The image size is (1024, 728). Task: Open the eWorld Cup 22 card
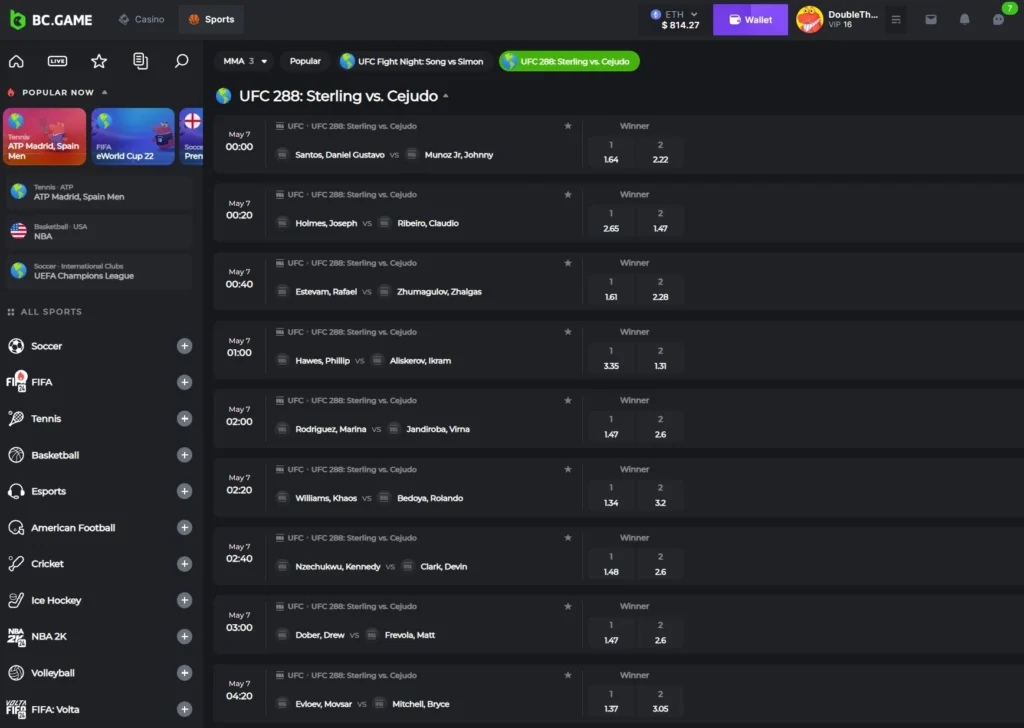point(133,136)
